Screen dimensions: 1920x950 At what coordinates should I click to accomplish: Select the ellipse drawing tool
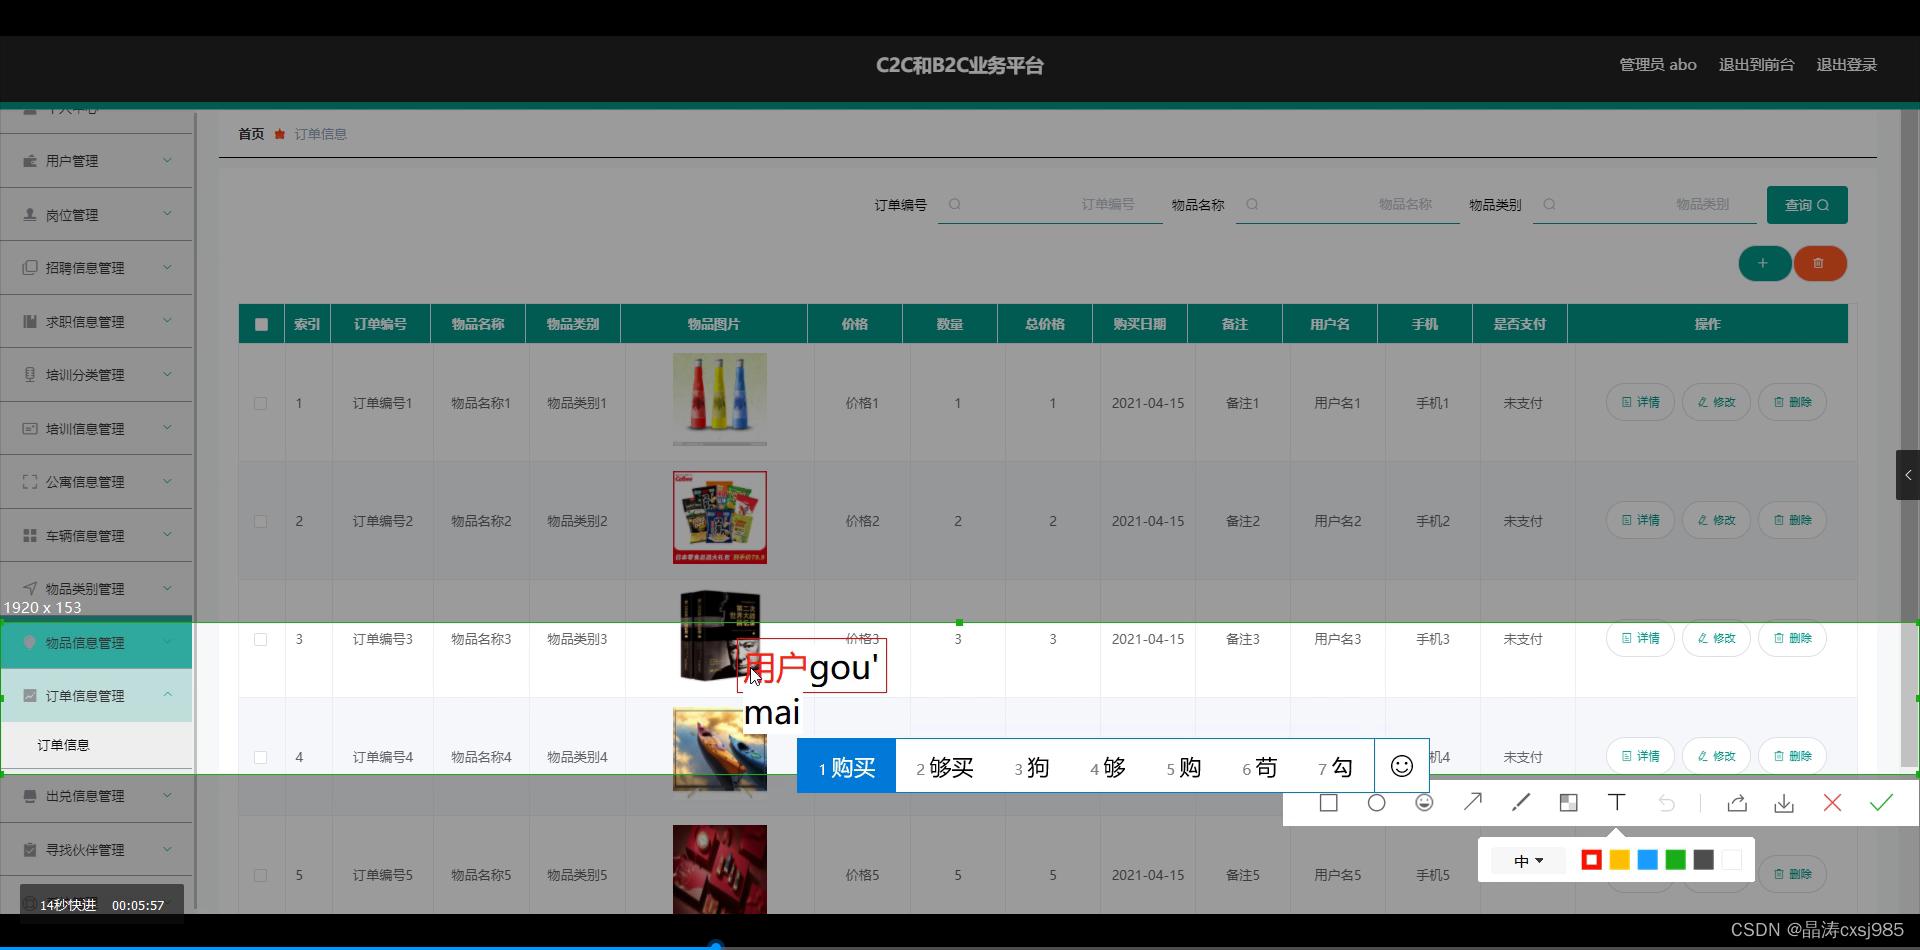click(1376, 803)
